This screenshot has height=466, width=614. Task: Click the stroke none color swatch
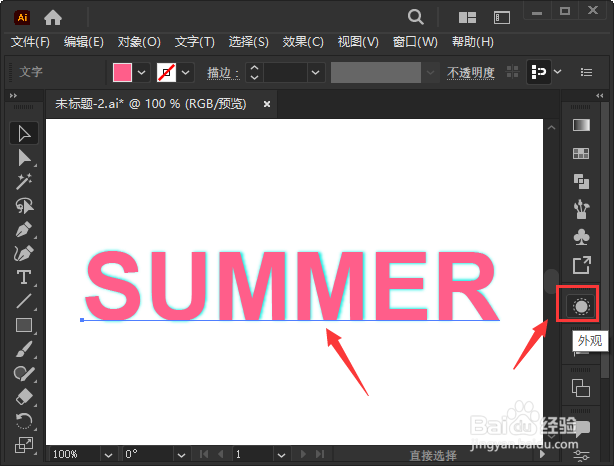(166, 72)
